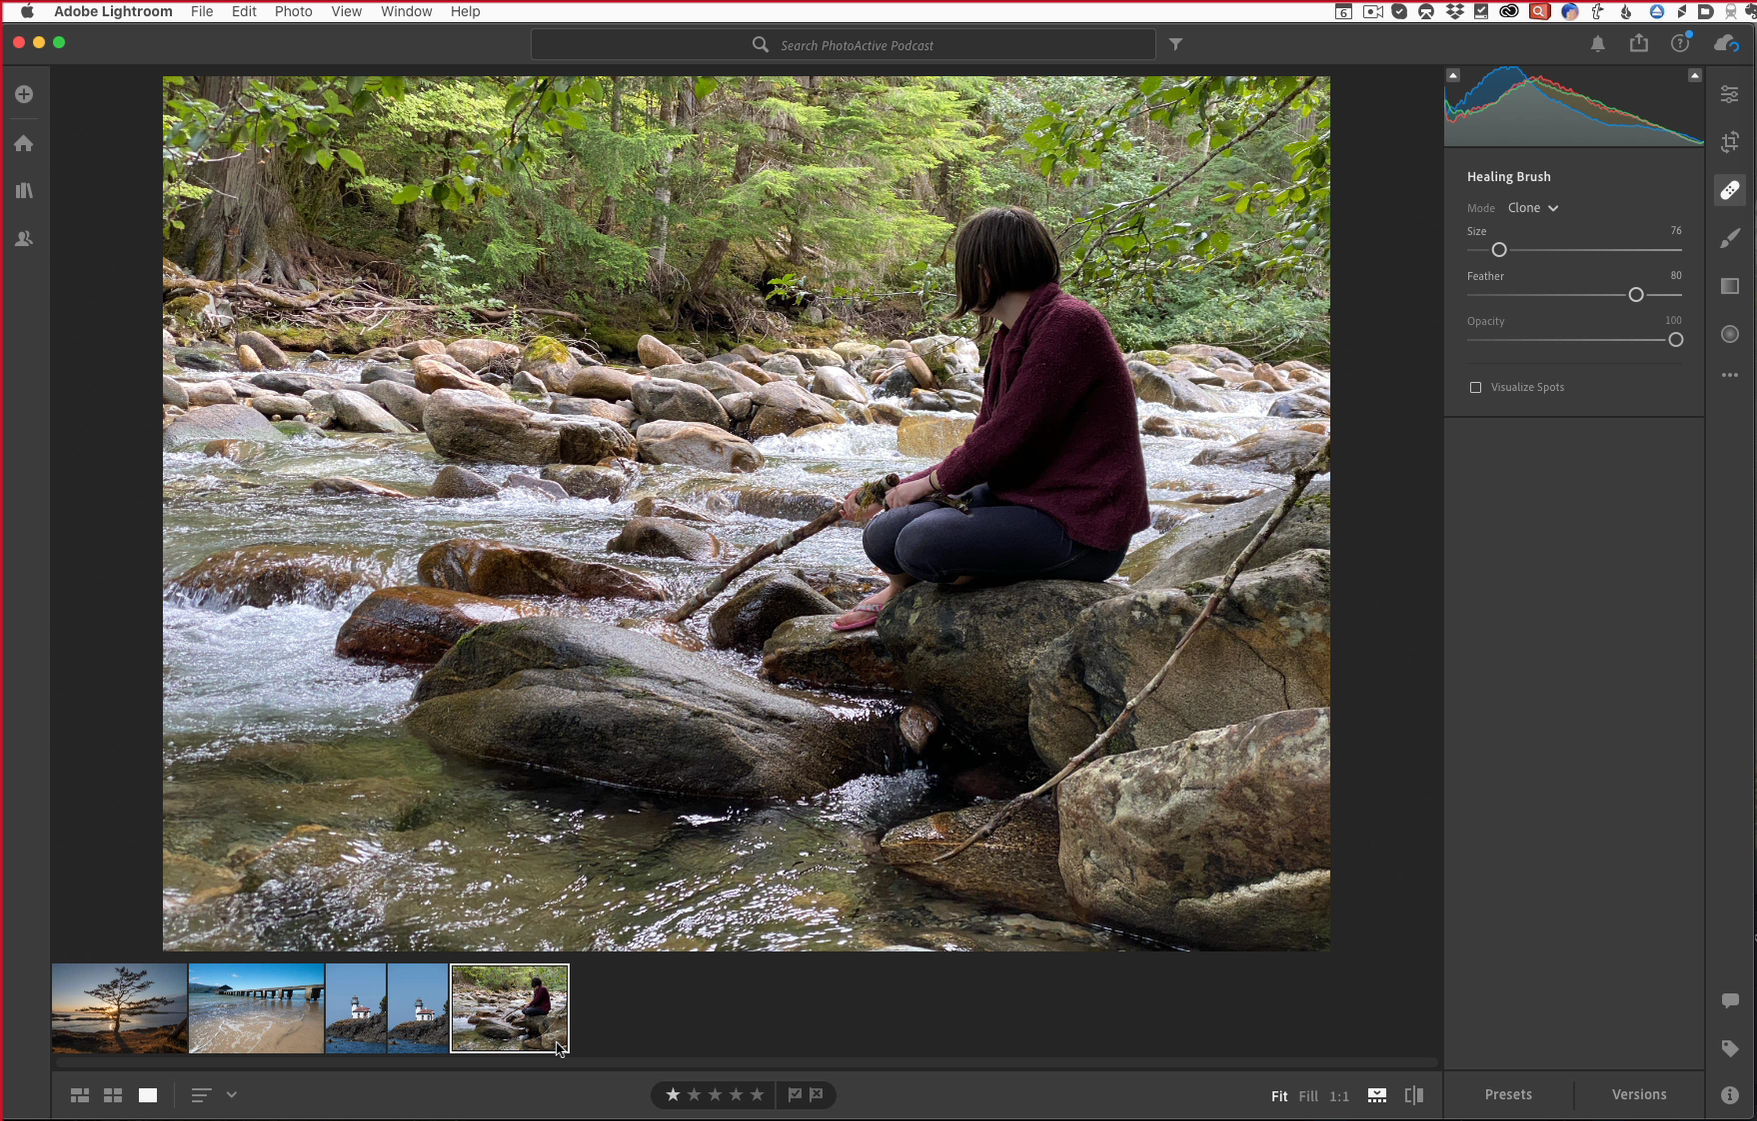Open the Edit sliders panel icon
1757x1121 pixels.
(1730, 94)
